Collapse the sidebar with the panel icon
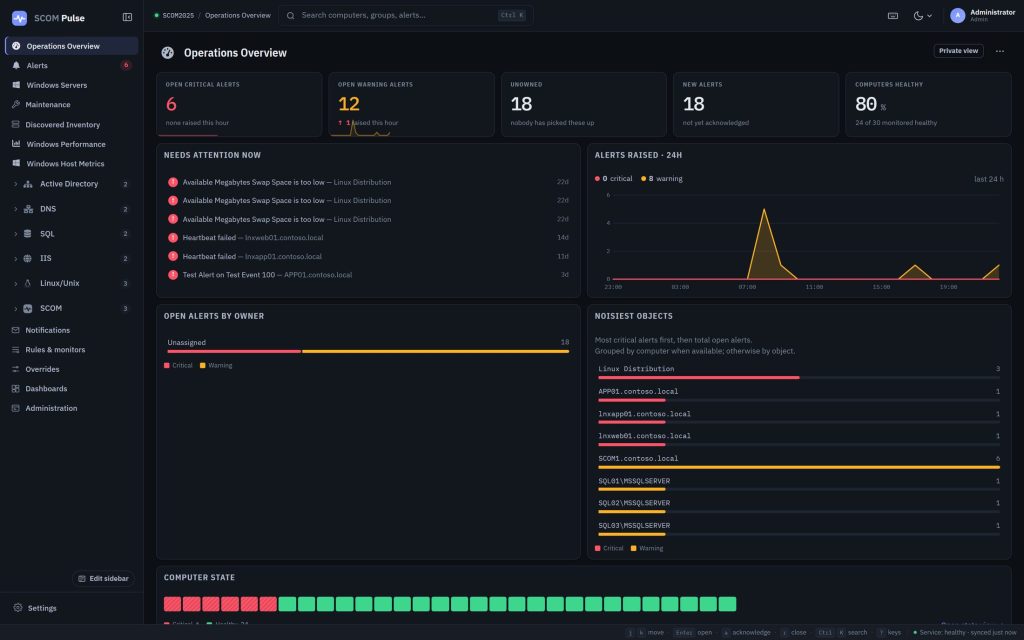Image resolution: width=1024 pixels, height=640 pixels. coord(127,17)
